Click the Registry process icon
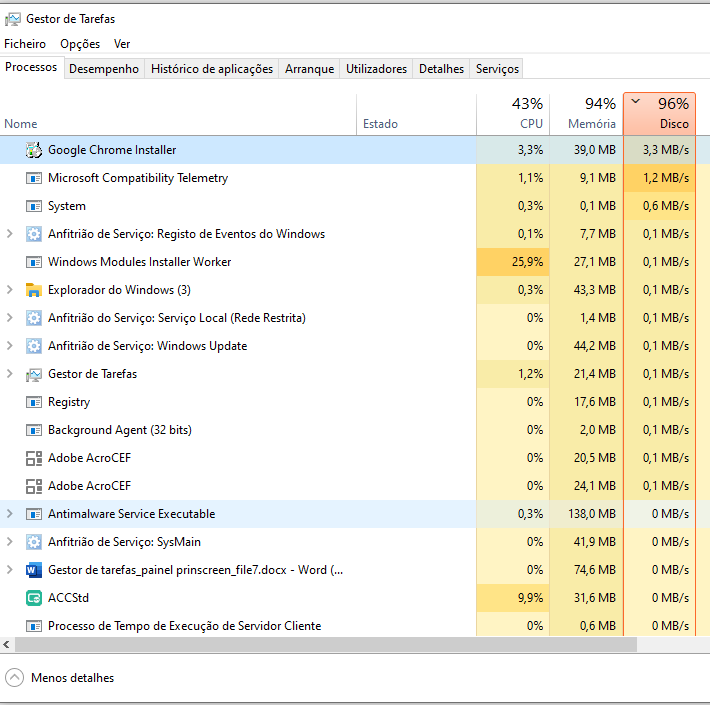 [34, 402]
